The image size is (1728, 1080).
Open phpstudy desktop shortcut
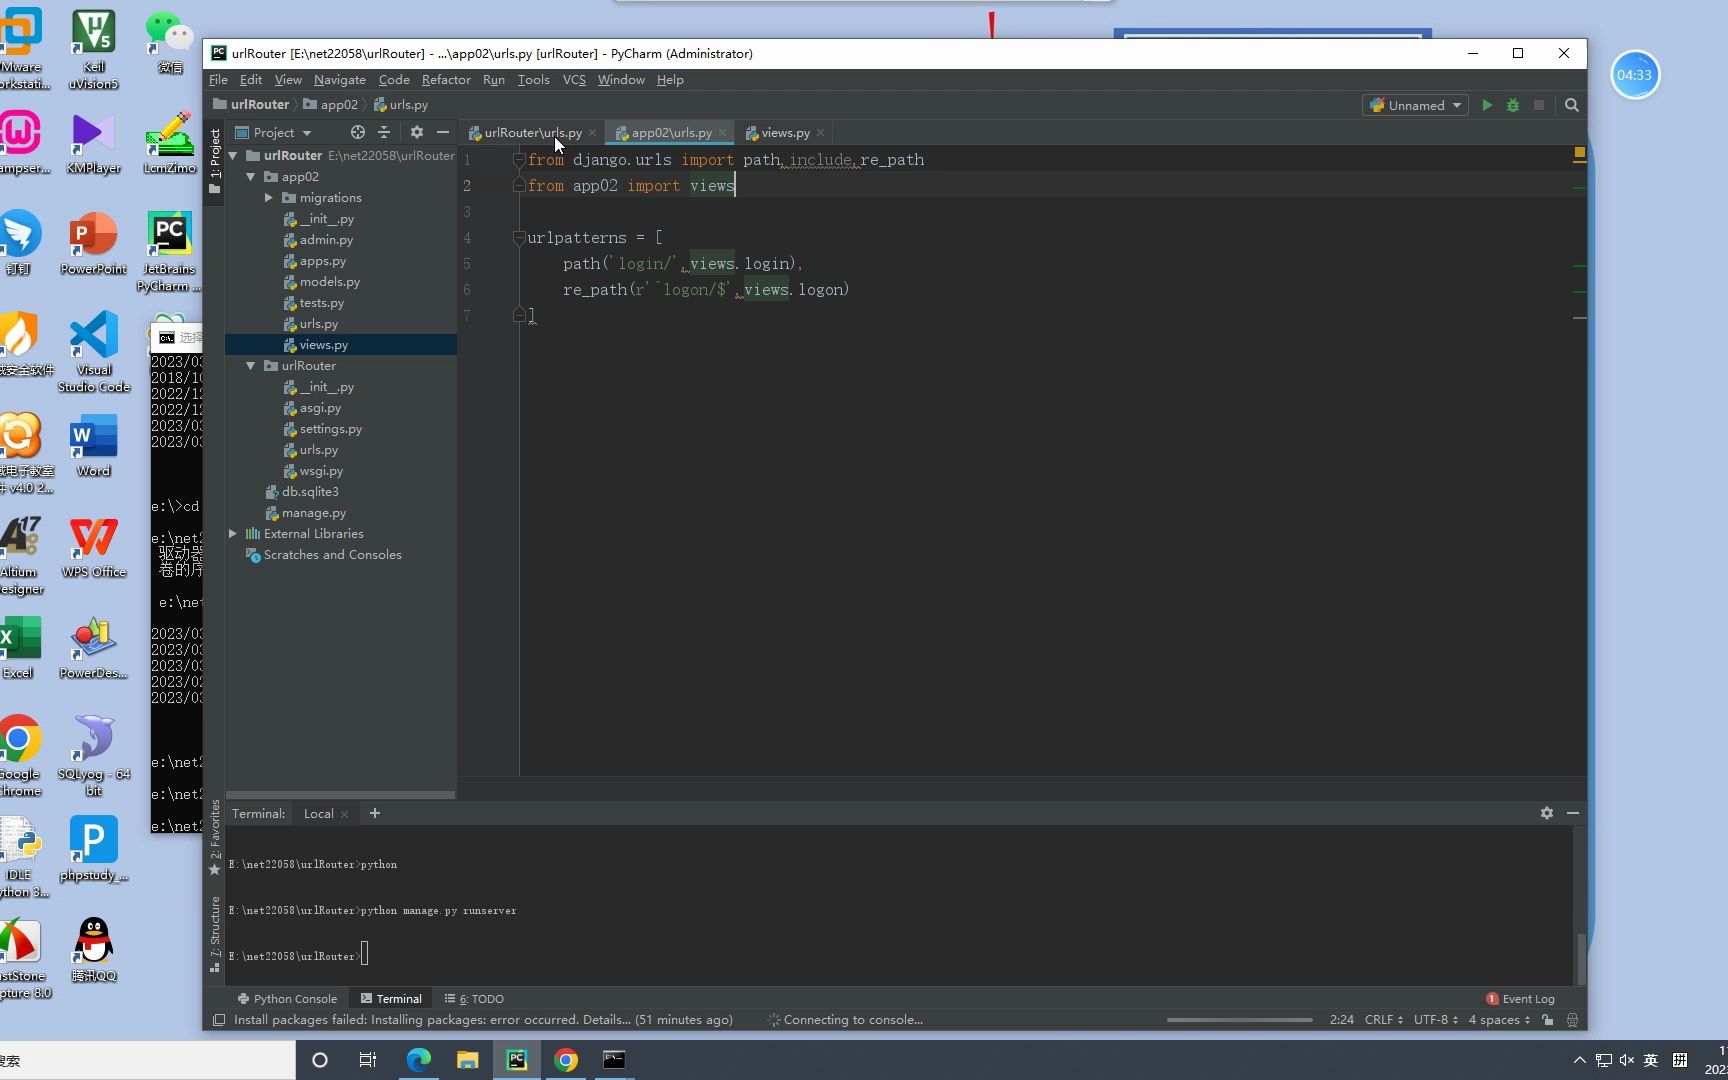point(94,850)
